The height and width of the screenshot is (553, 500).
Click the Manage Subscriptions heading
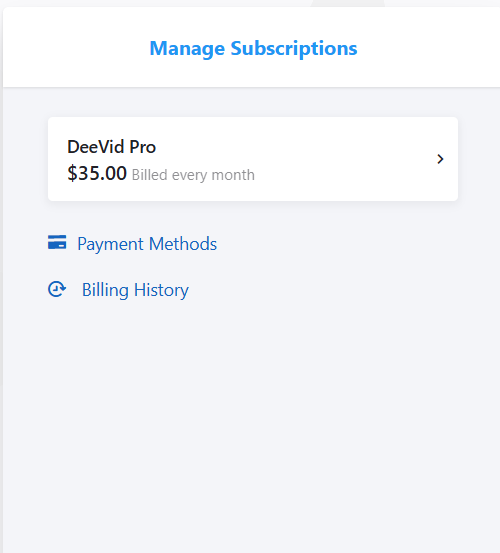tap(253, 49)
